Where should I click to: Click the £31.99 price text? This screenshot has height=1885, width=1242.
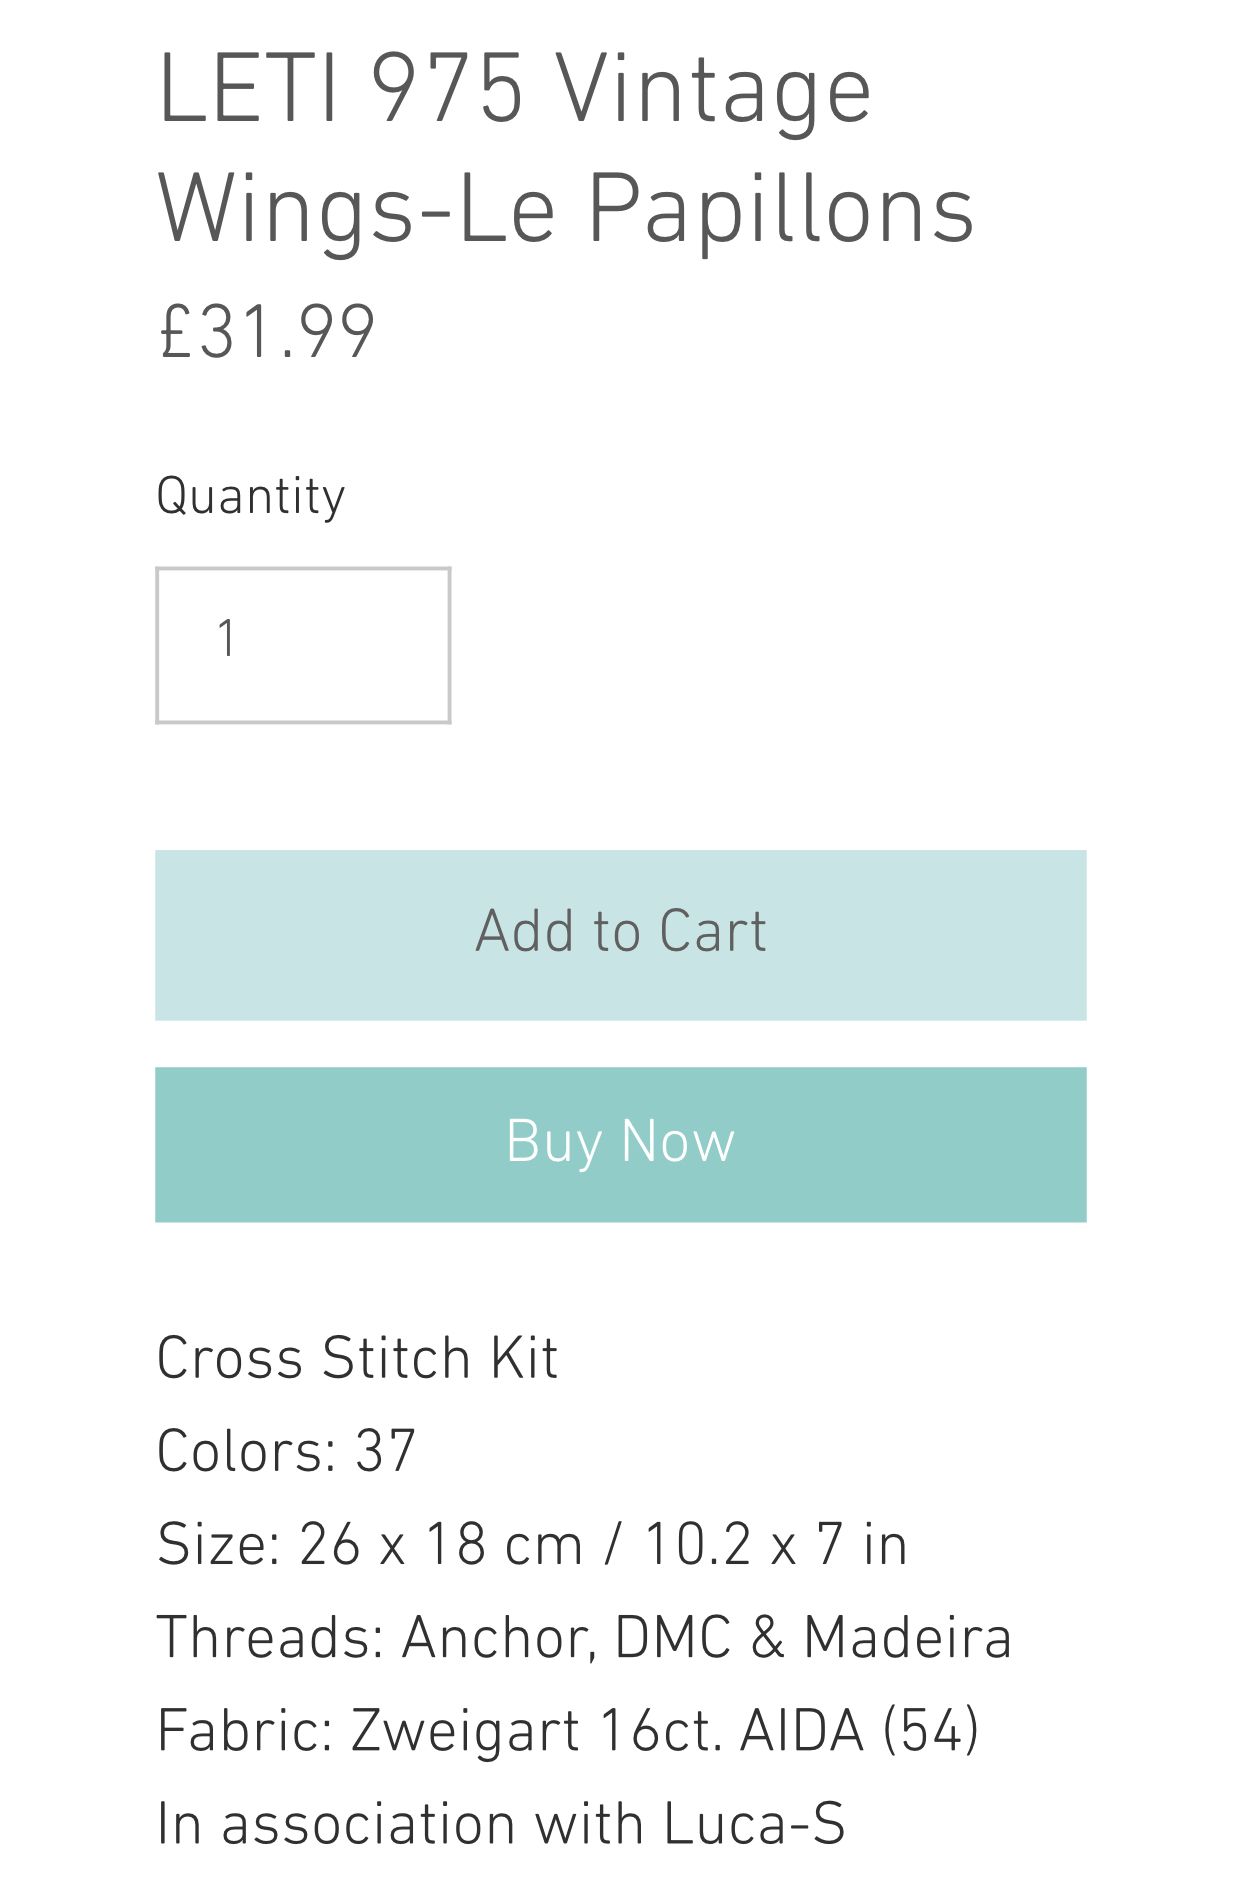coord(267,332)
